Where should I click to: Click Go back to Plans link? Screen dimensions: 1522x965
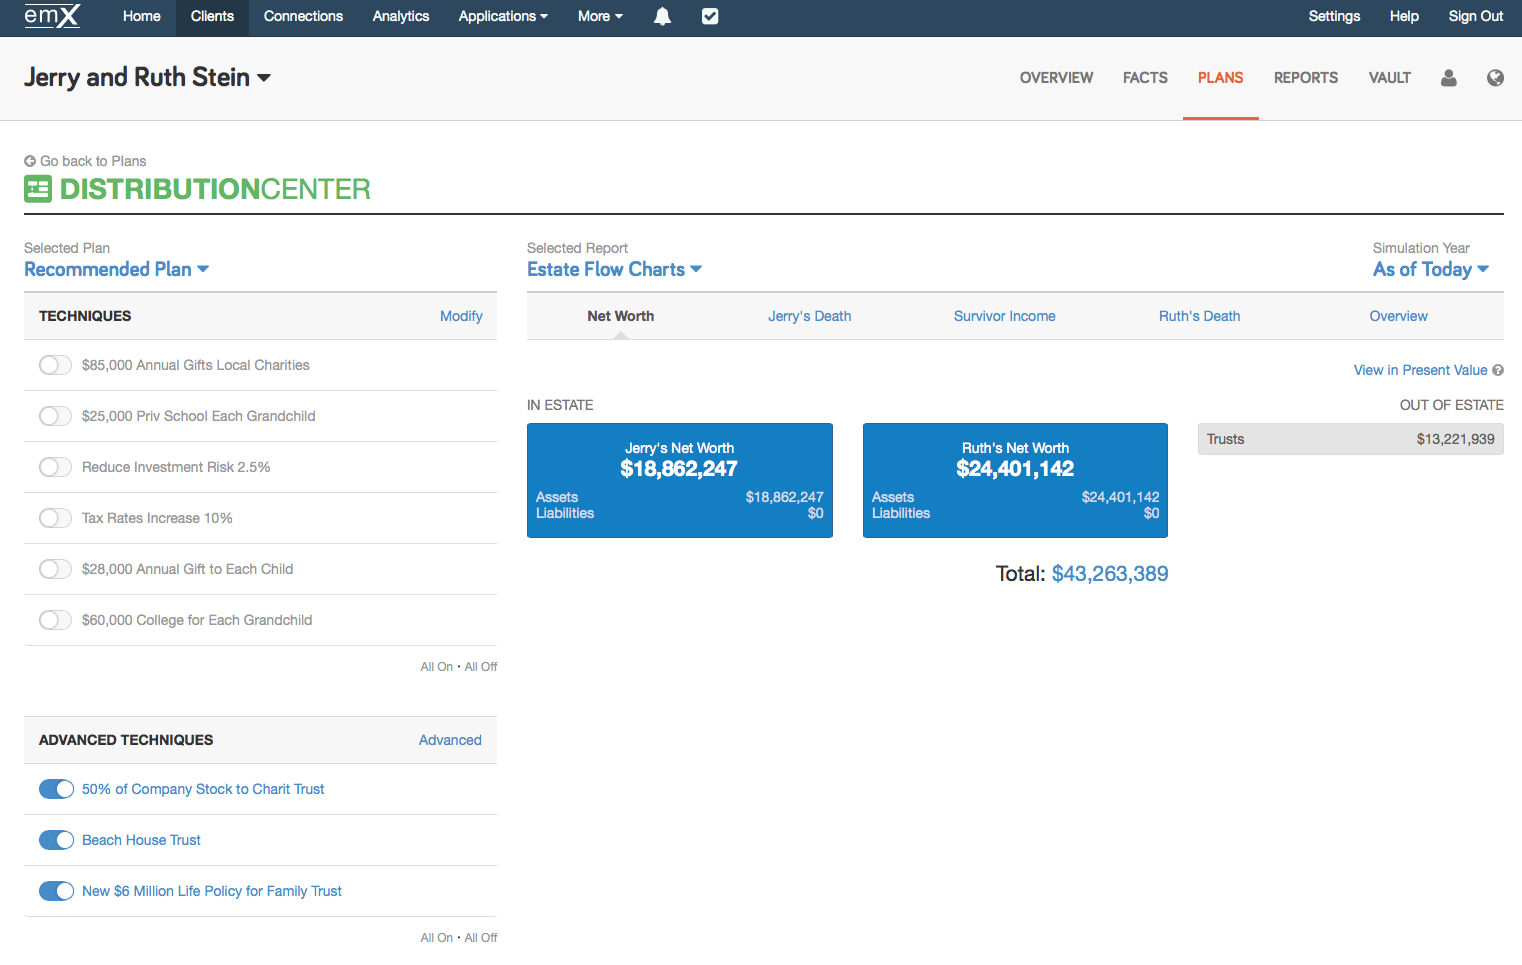point(93,161)
